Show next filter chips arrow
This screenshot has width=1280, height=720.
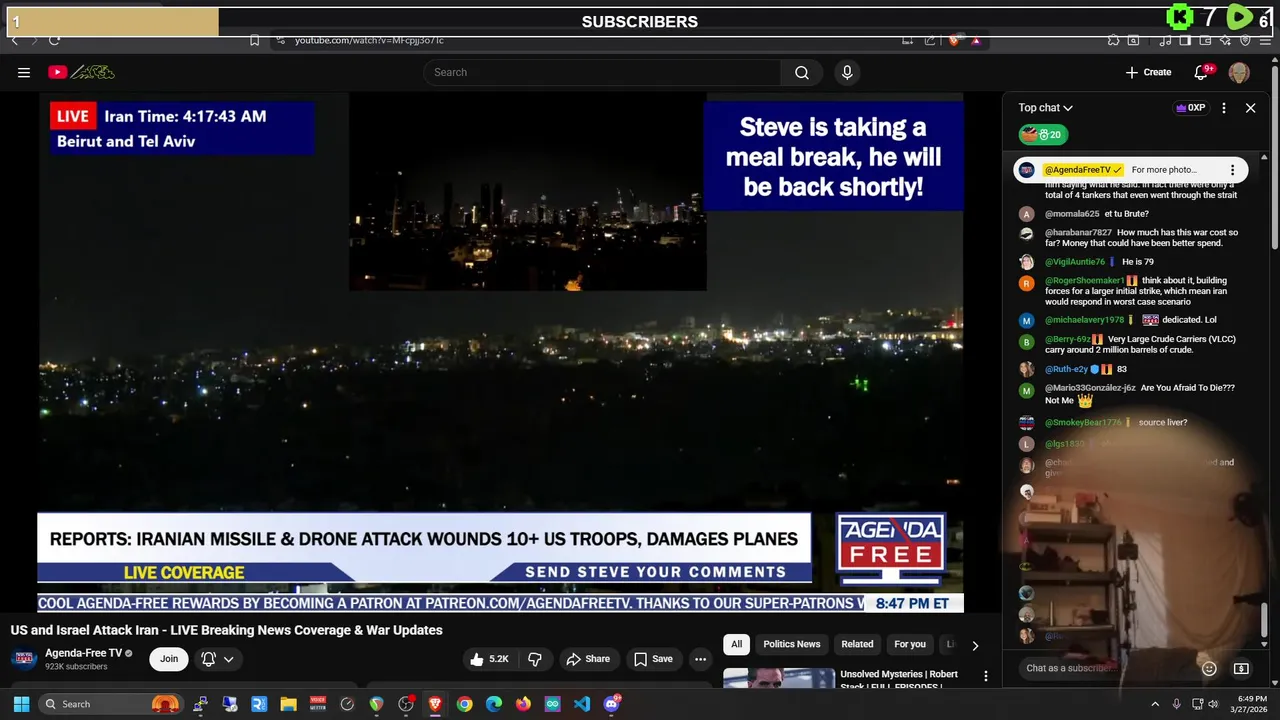coord(975,645)
